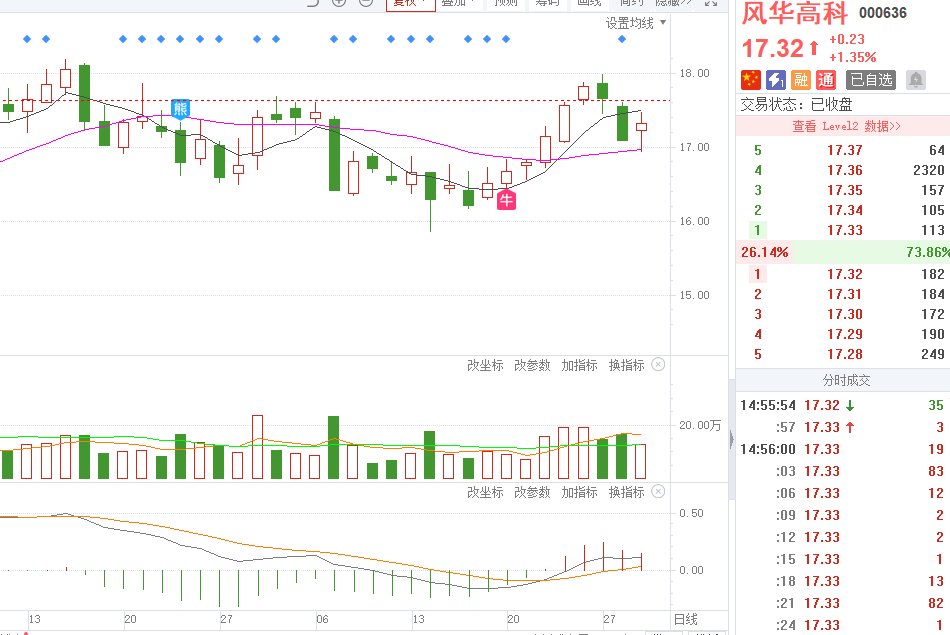Click the China flag icon

coord(750,80)
